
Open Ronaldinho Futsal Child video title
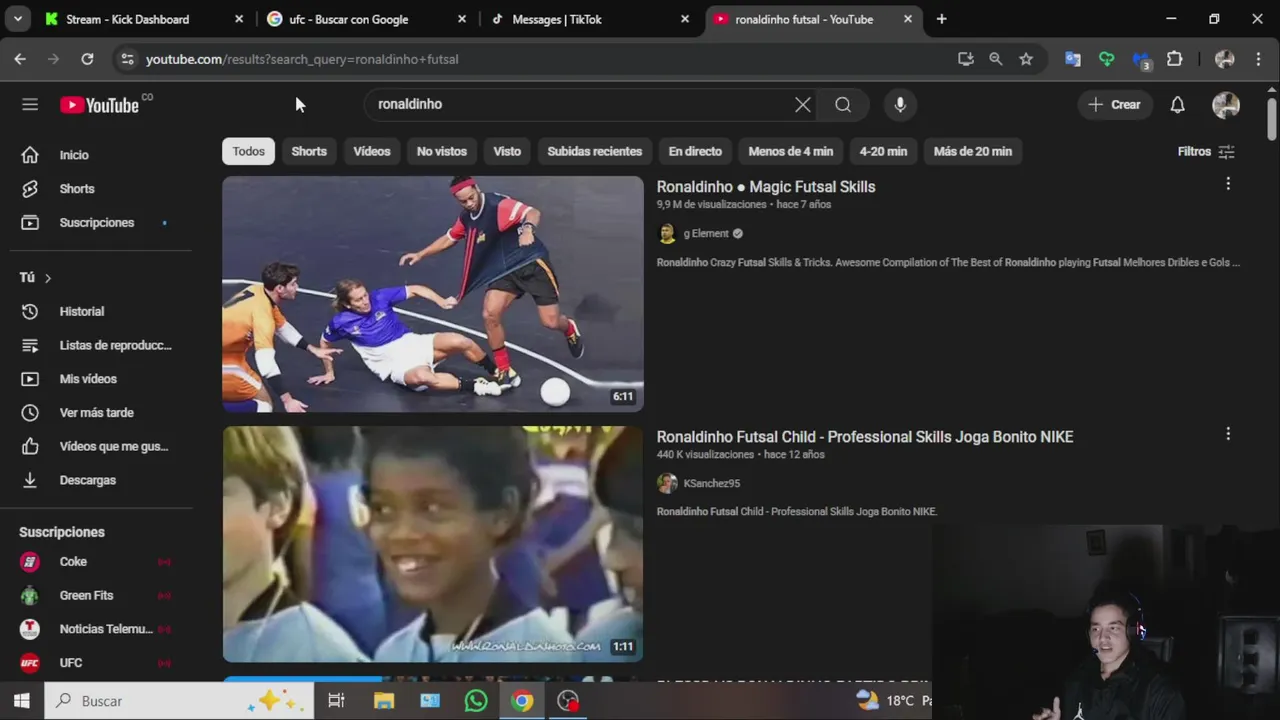(x=865, y=437)
